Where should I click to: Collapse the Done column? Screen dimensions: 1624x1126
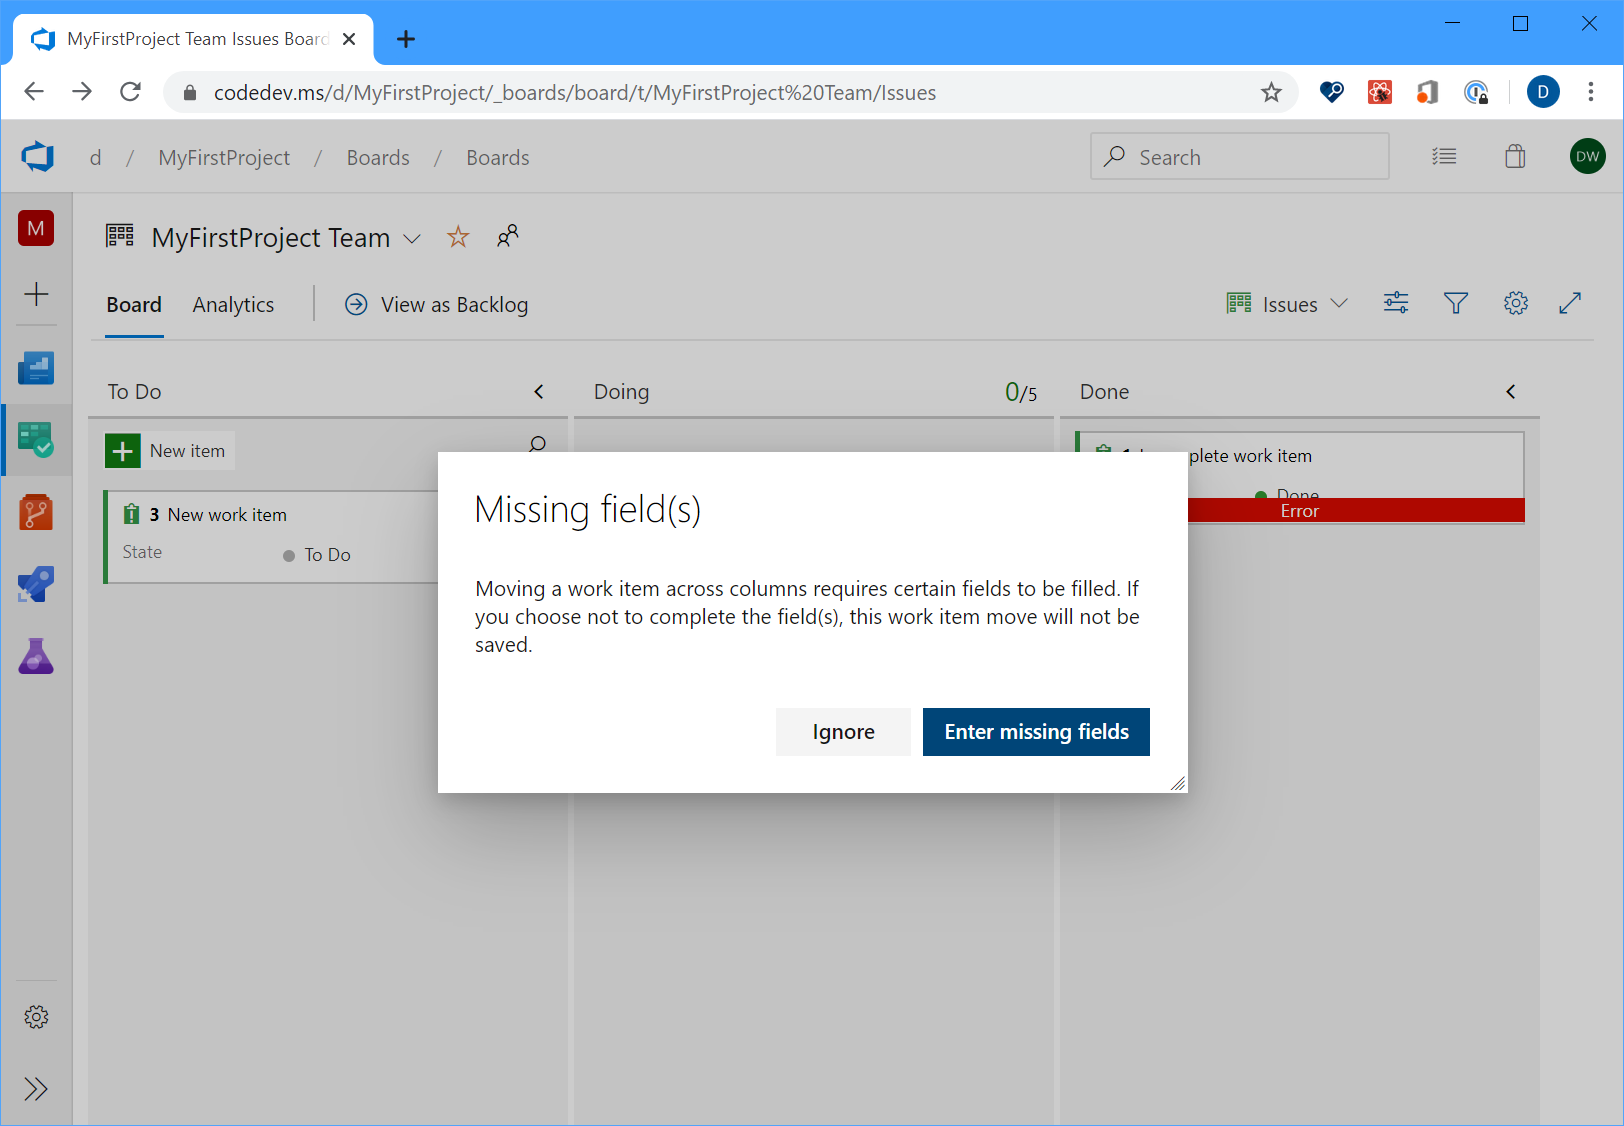click(x=1511, y=391)
